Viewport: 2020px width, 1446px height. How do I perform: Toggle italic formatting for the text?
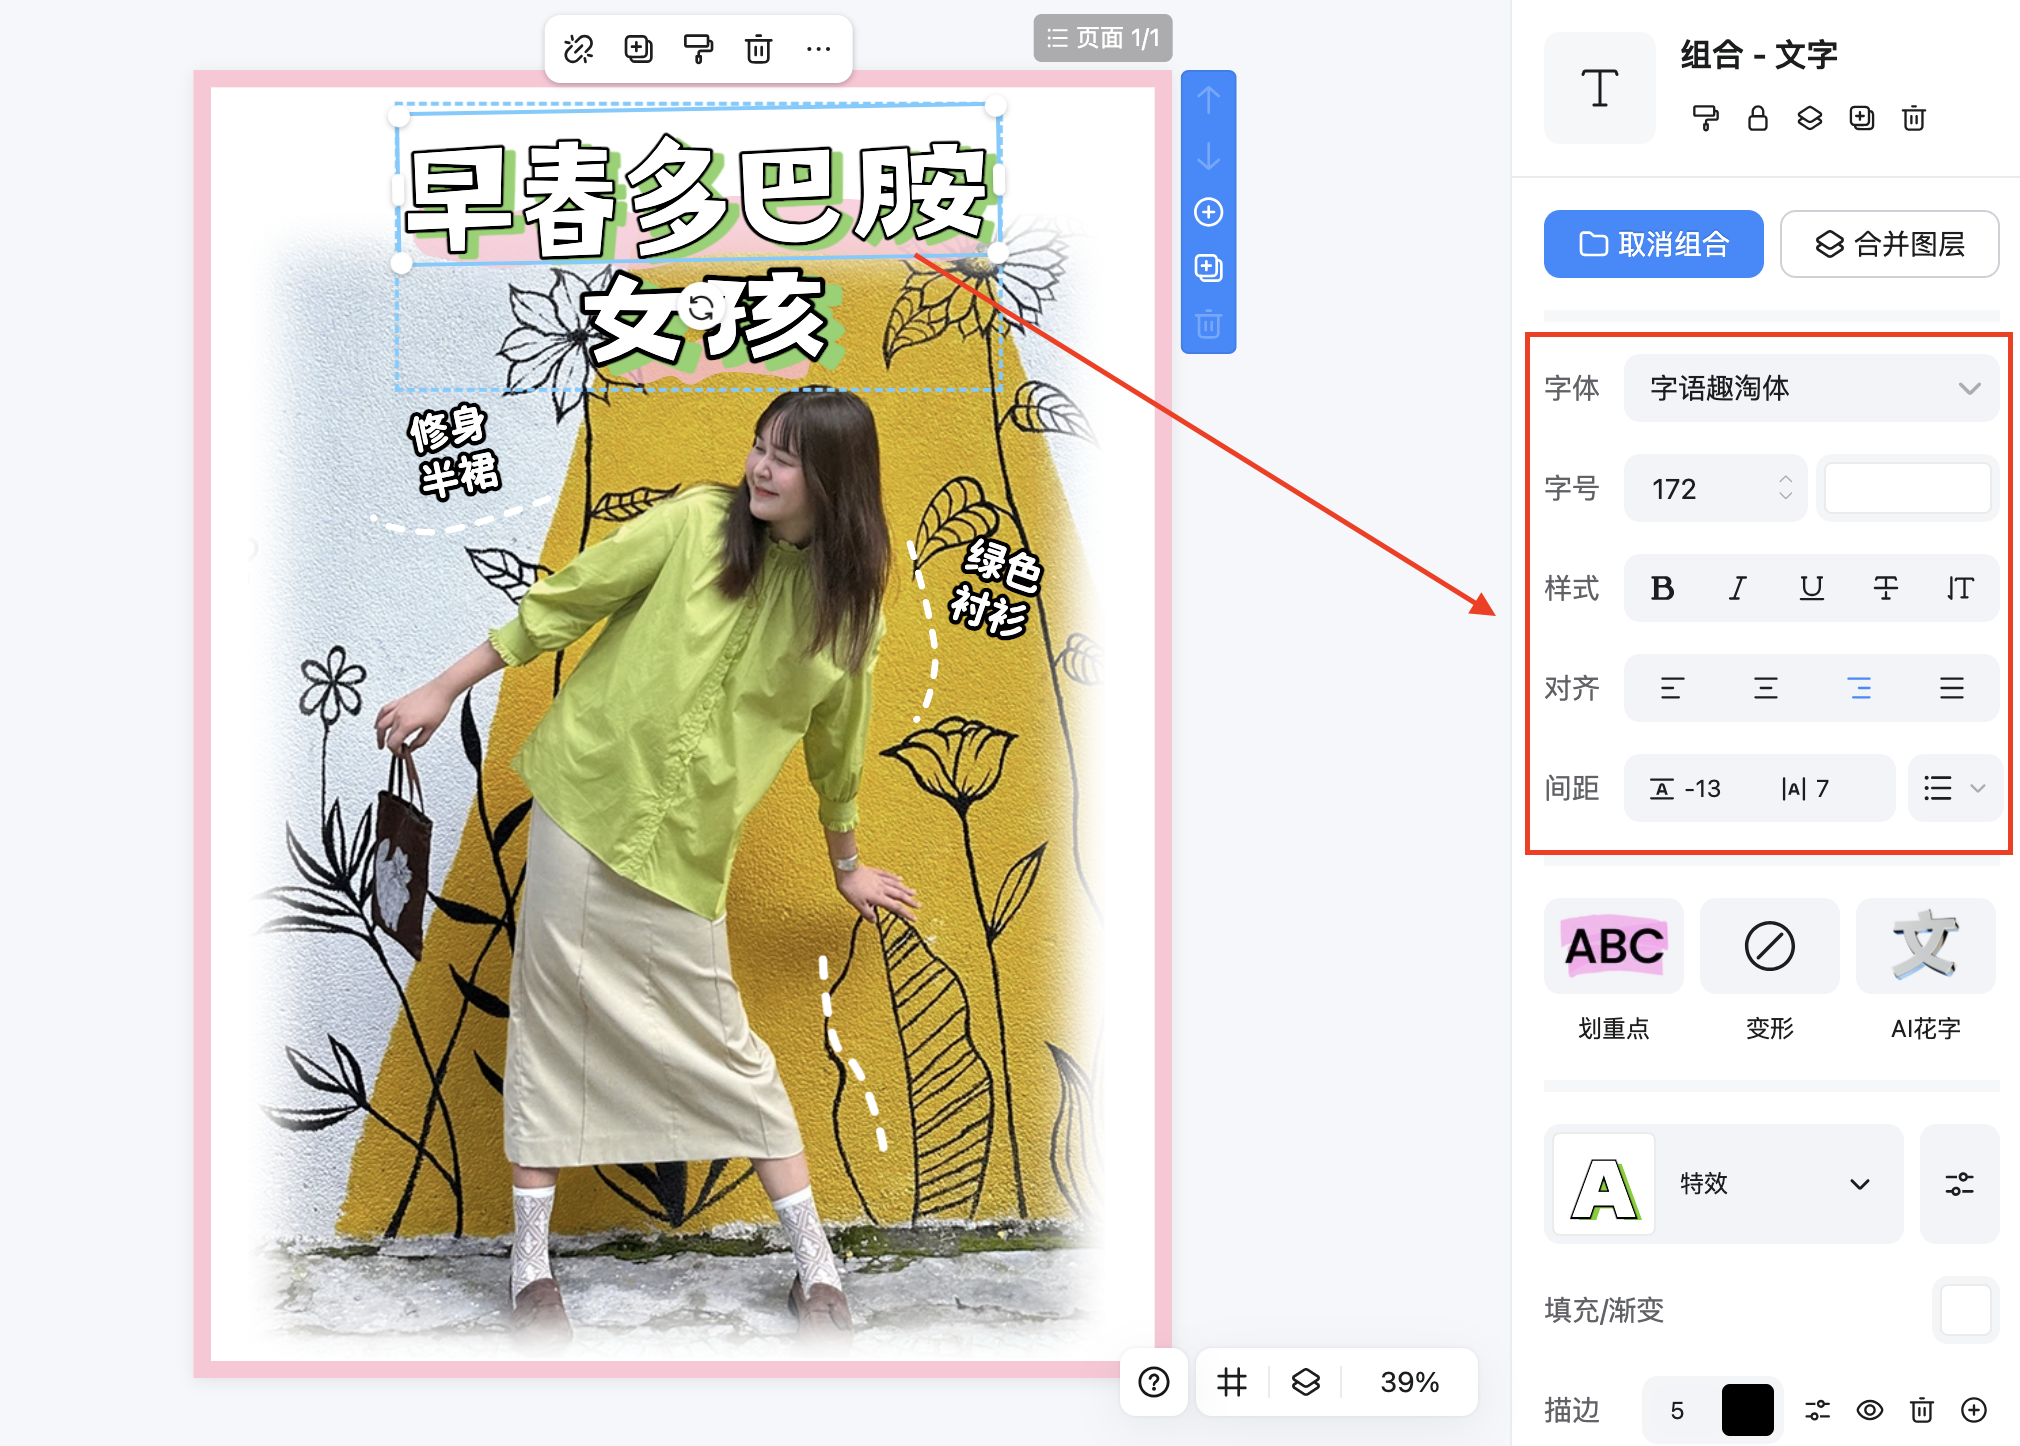click(1736, 589)
